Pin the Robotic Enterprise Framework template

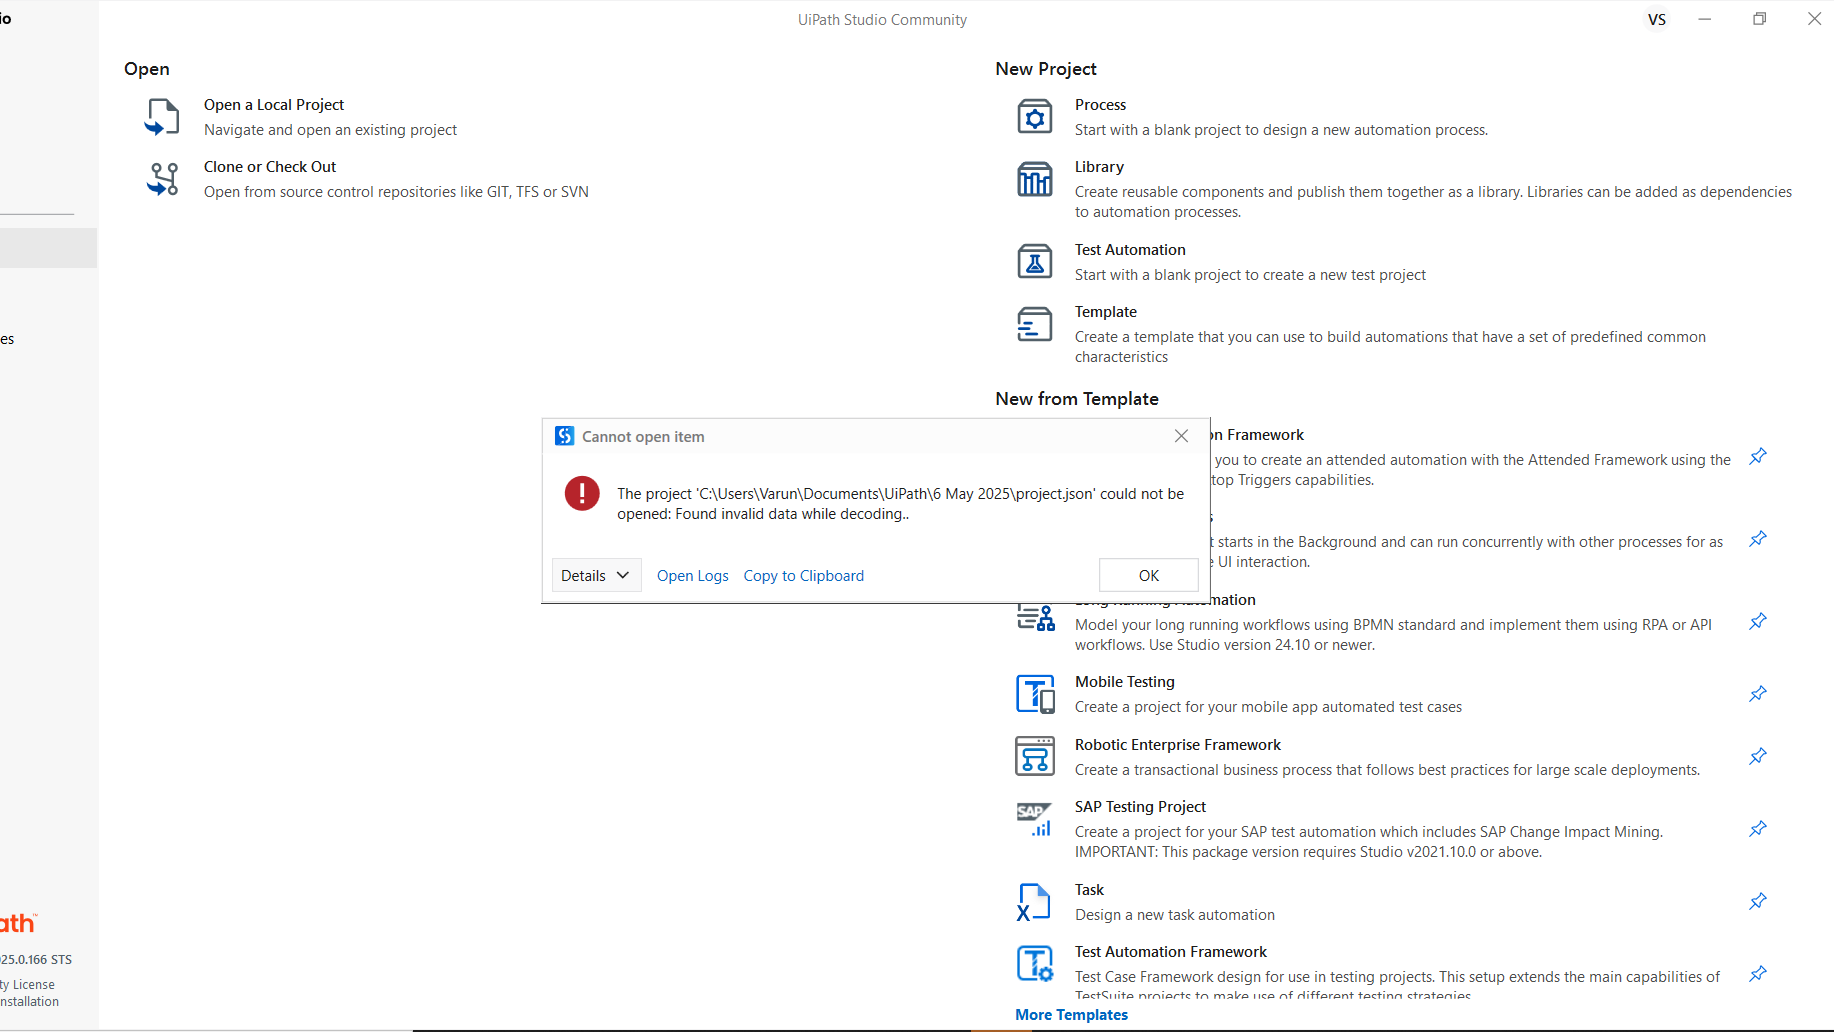click(1758, 757)
